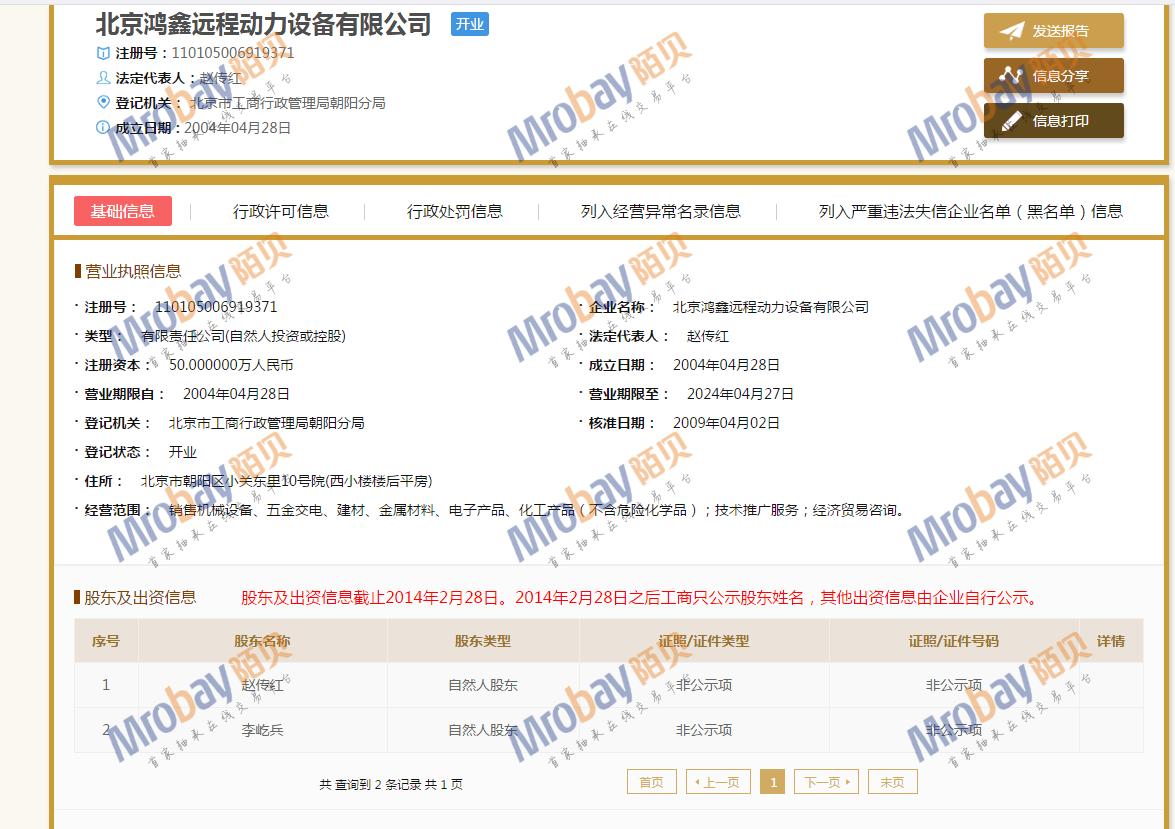Go to the 首页 first page button

pyautogui.click(x=651, y=782)
